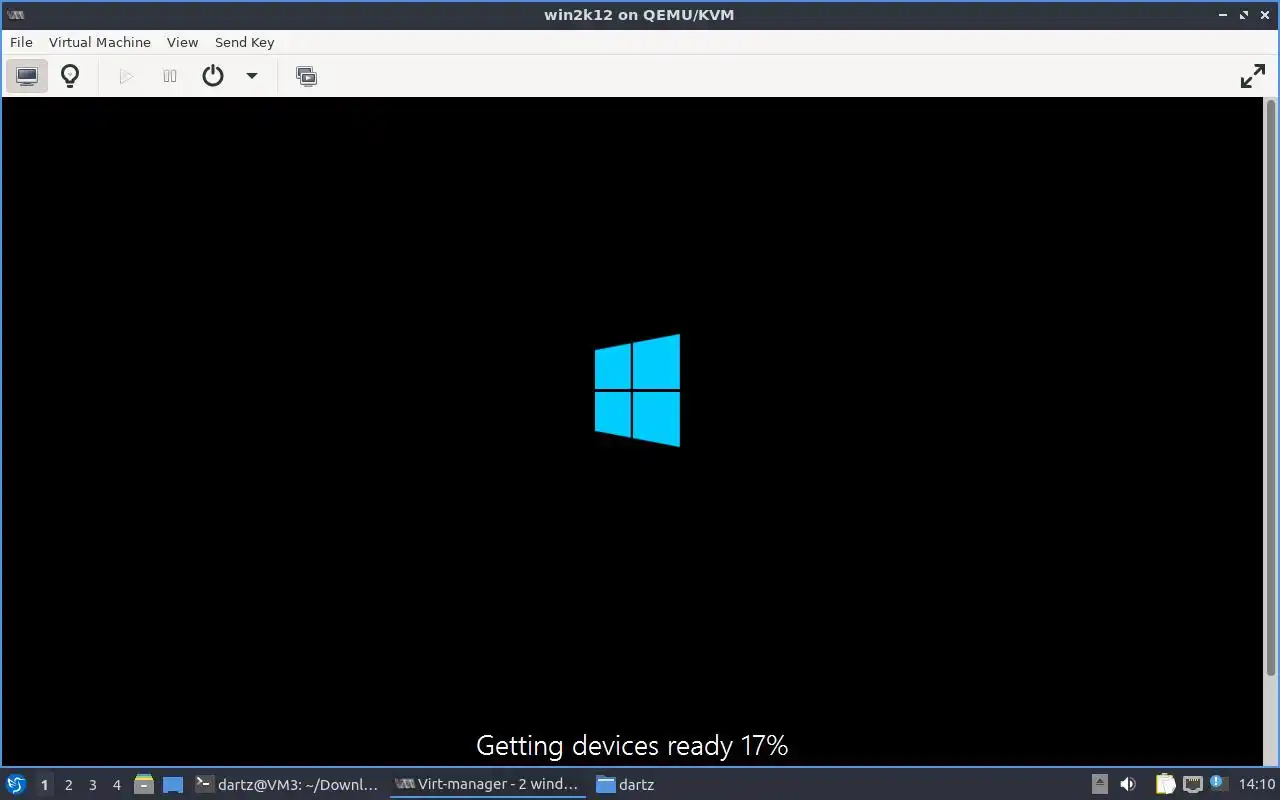Image resolution: width=1280 pixels, height=800 pixels.
Task: Click the 14:10 panel clock
Action: tap(1257, 784)
